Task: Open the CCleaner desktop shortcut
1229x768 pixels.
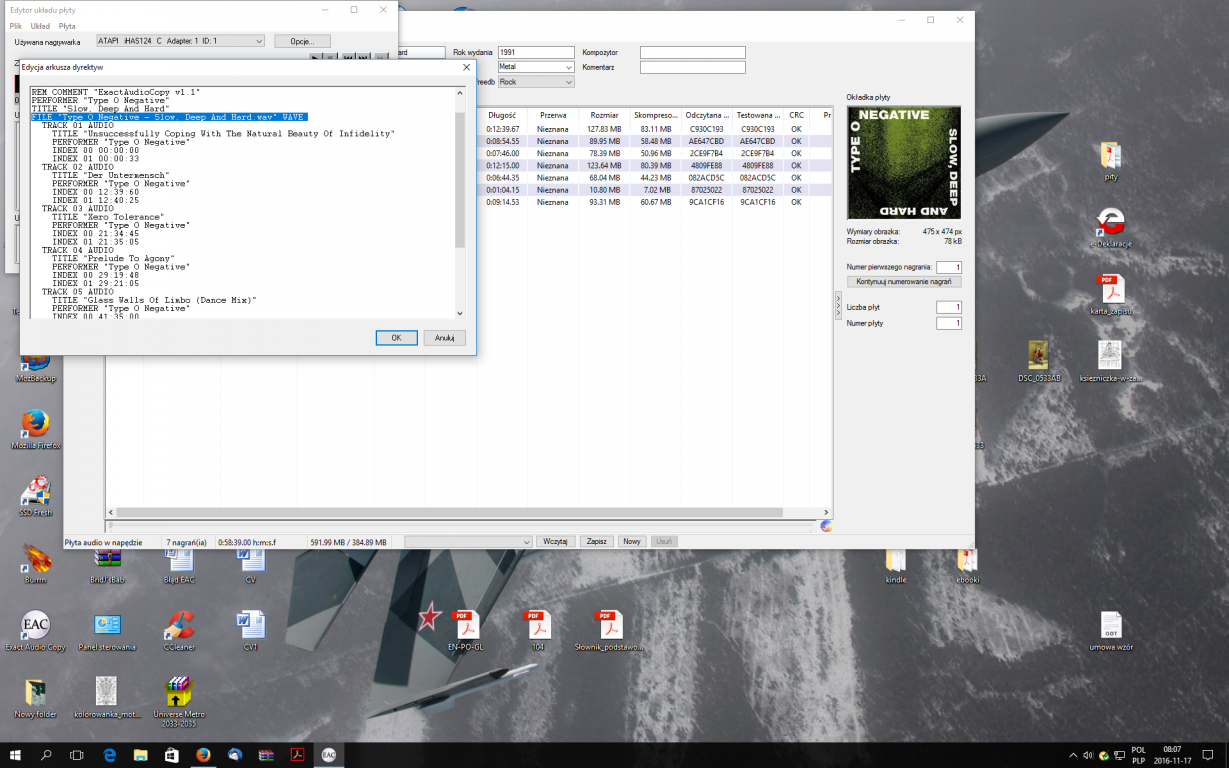Action: [179, 631]
